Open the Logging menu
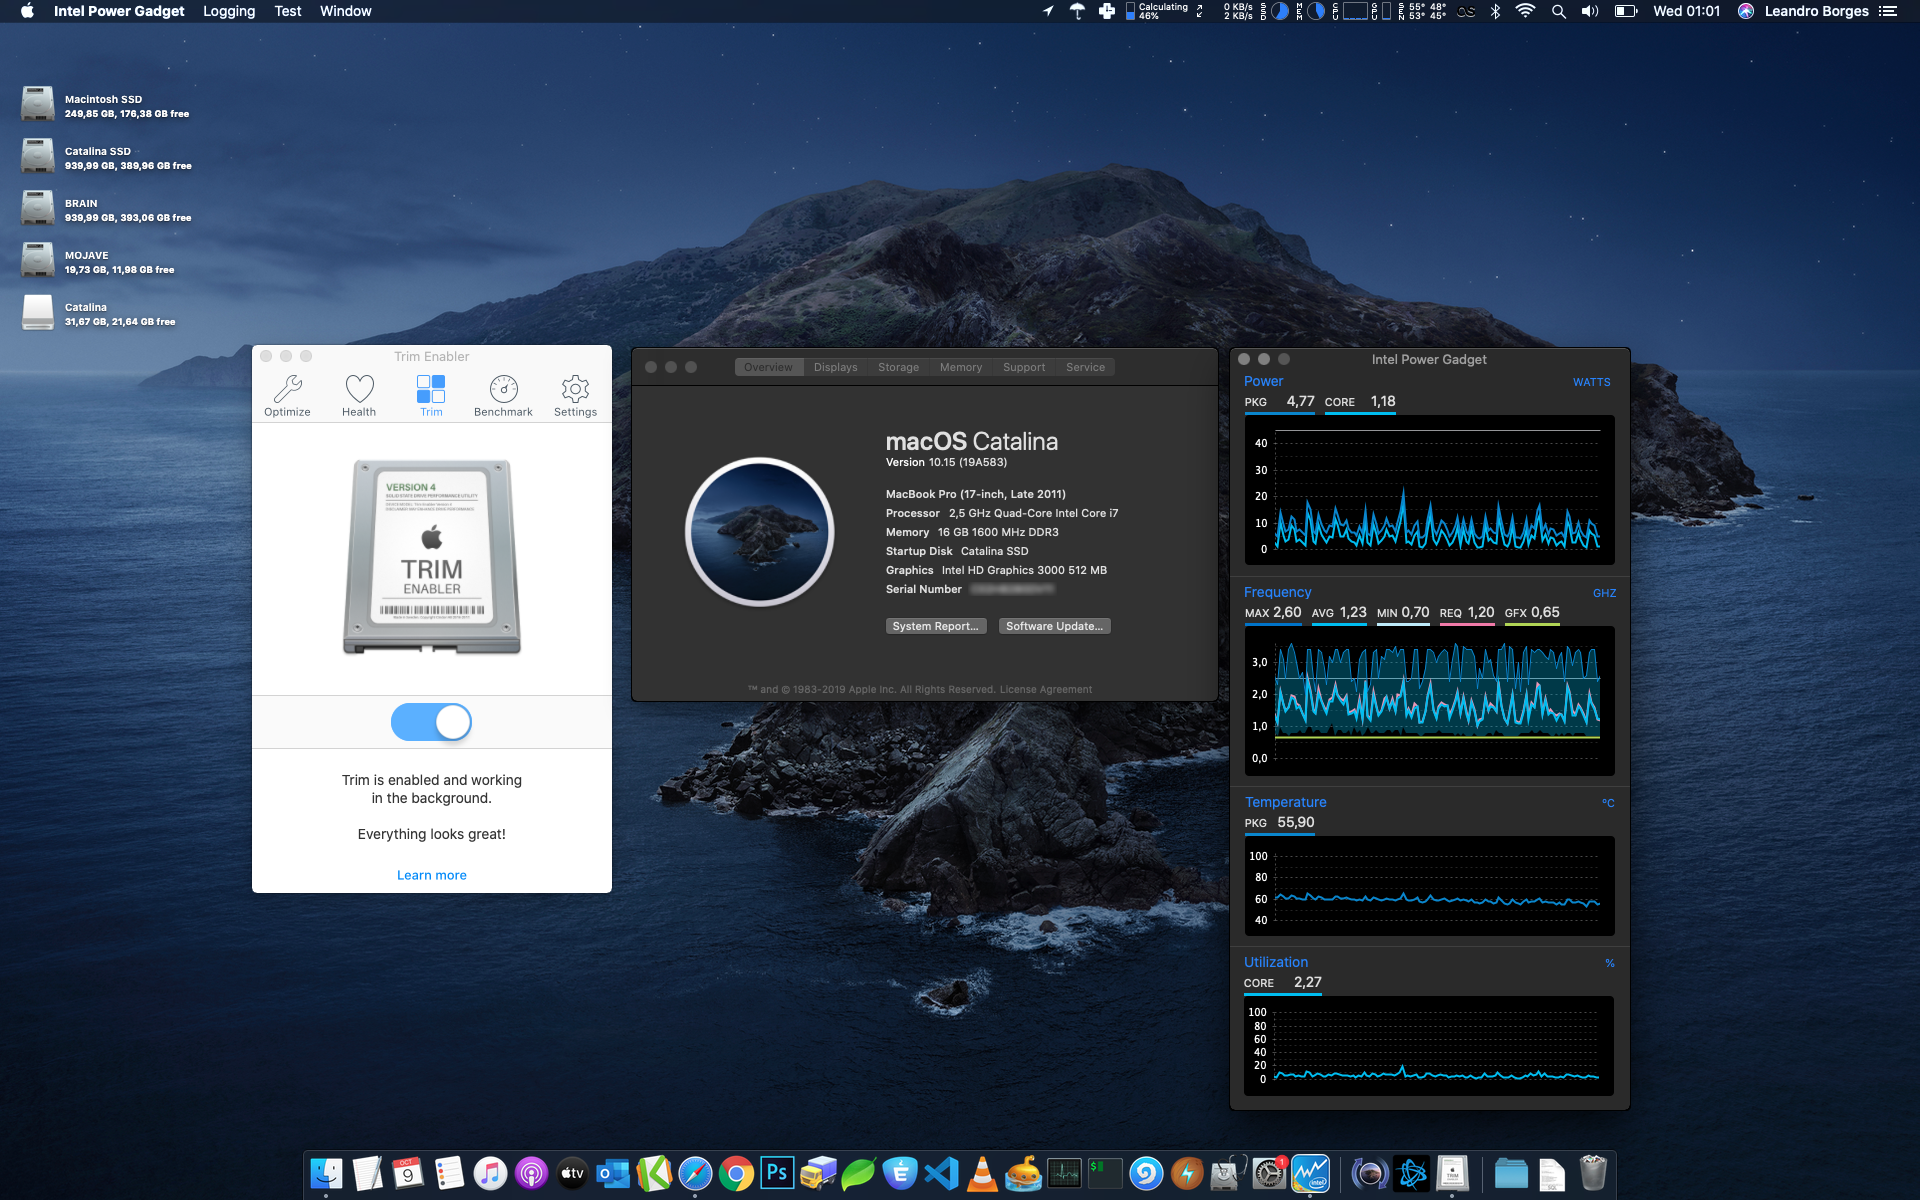Screen dimensions: 1920x1200 [229, 11]
